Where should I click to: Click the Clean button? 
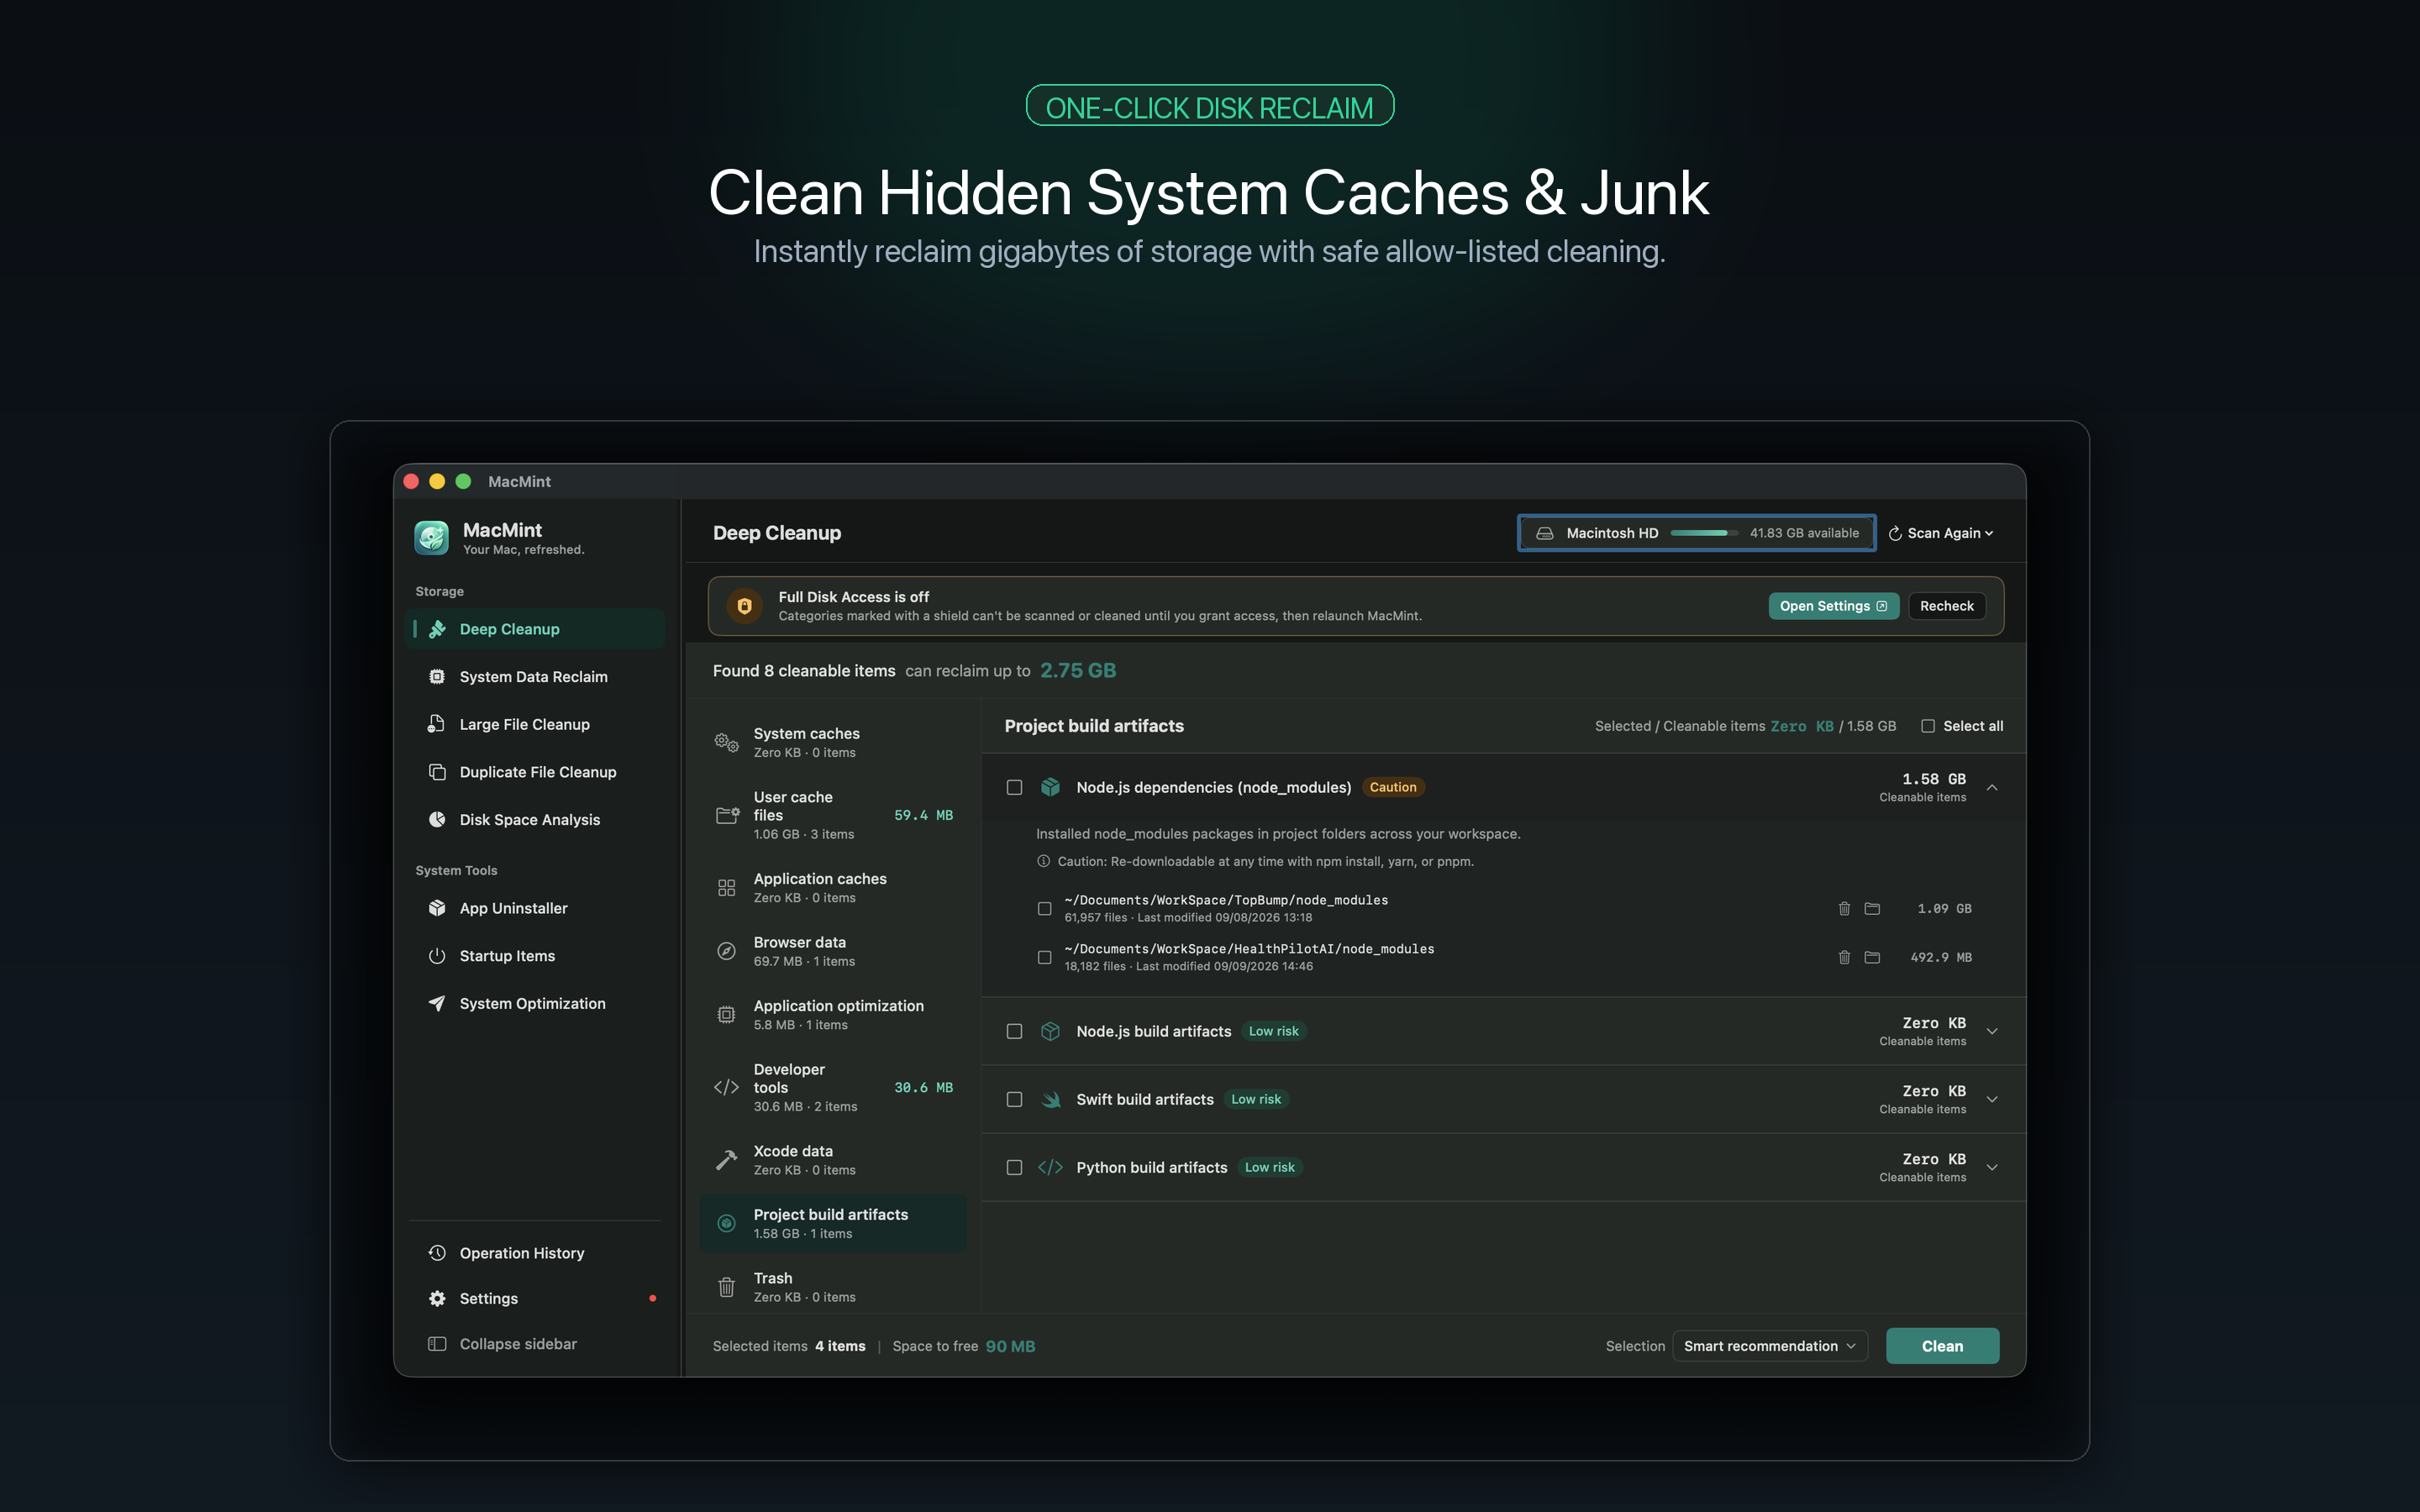(x=1942, y=1346)
